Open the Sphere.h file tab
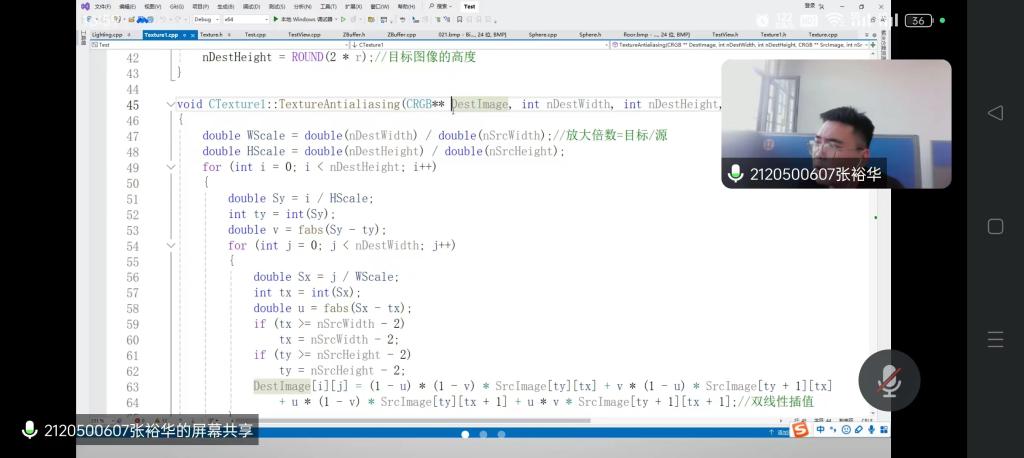The height and width of the screenshot is (458, 1024). 591,35
